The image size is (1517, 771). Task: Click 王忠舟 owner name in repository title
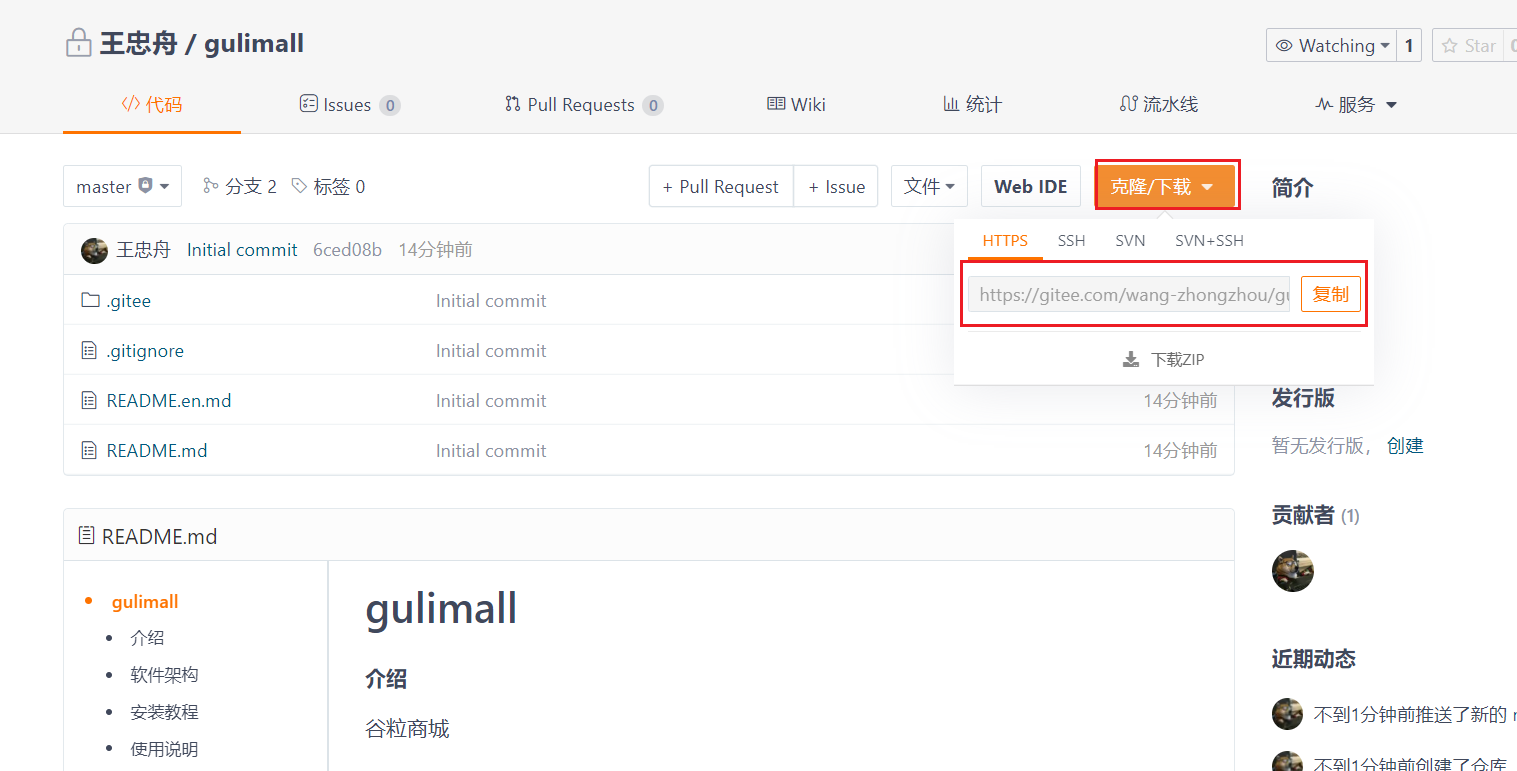click(138, 43)
